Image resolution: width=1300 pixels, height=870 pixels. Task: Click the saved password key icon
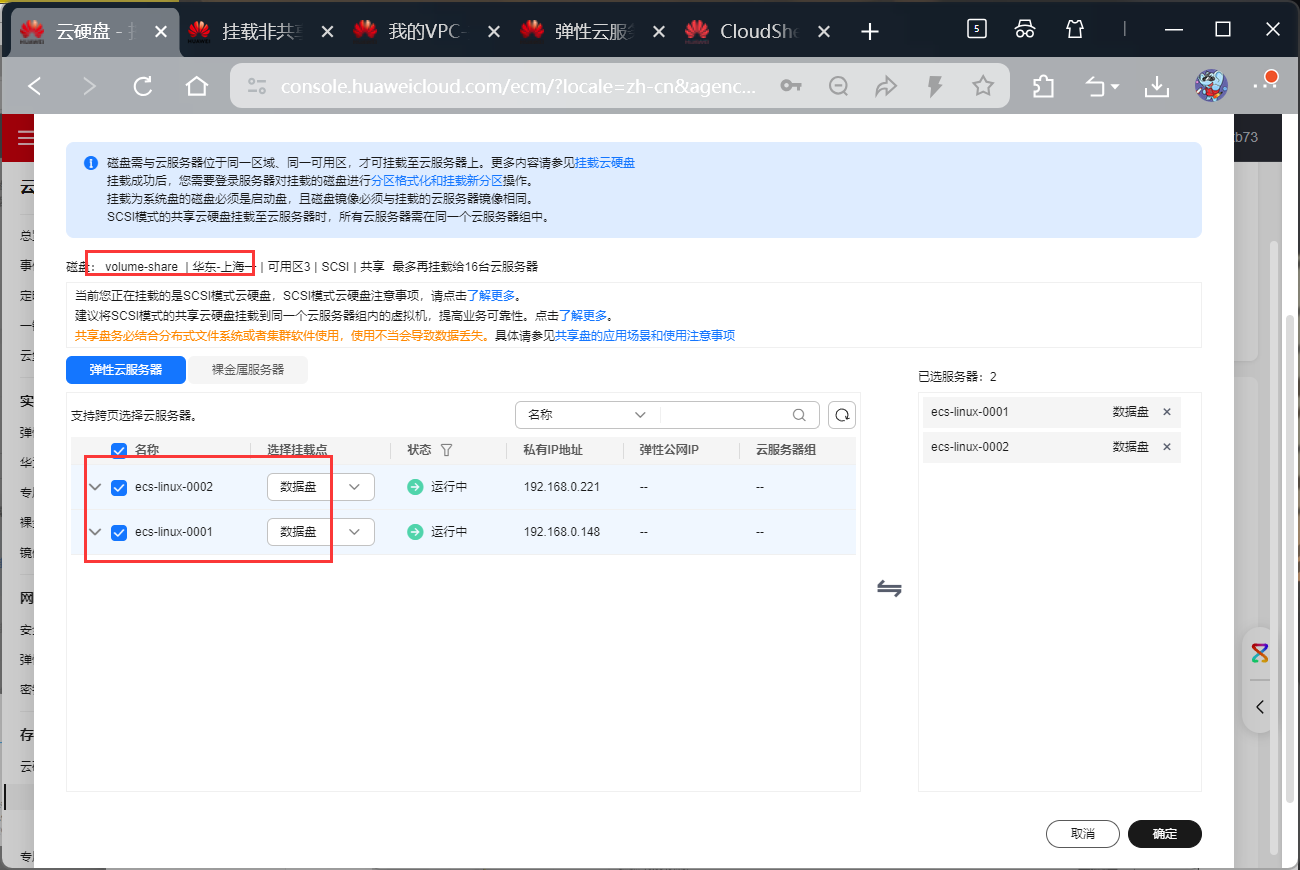click(x=791, y=87)
